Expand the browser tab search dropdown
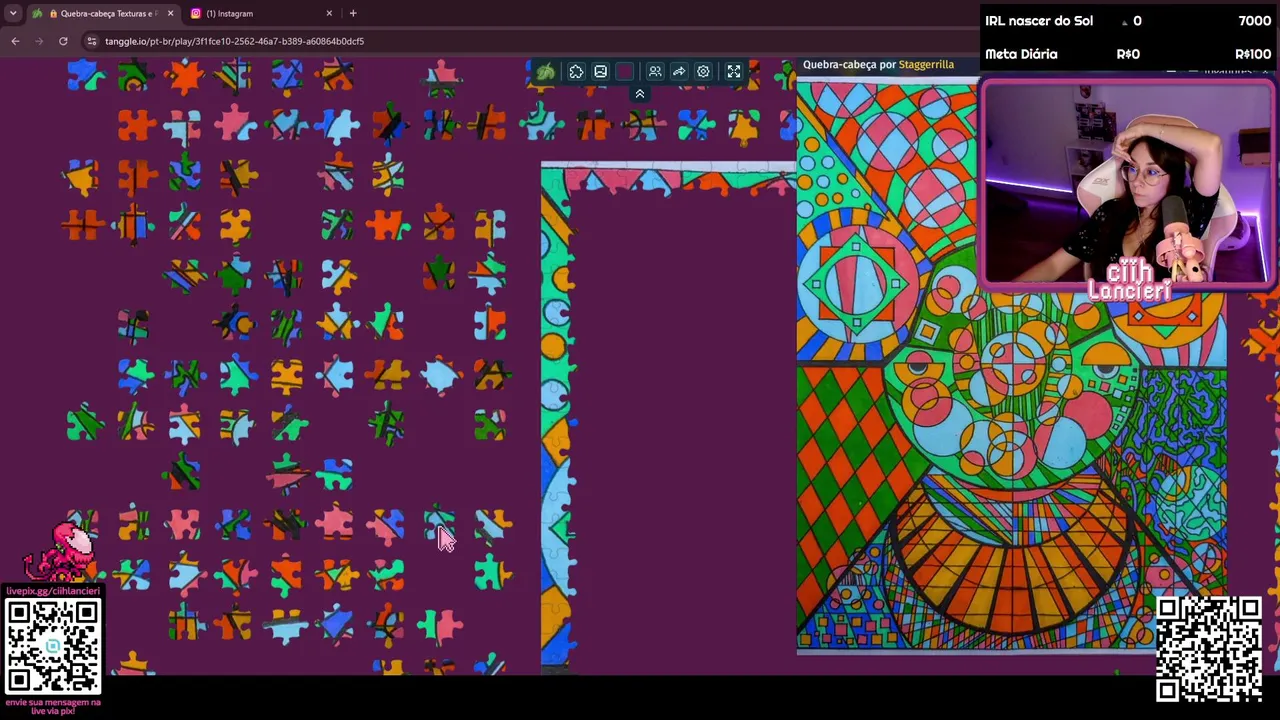The width and height of the screenshot is (1280, 720). tap(13, 13)
